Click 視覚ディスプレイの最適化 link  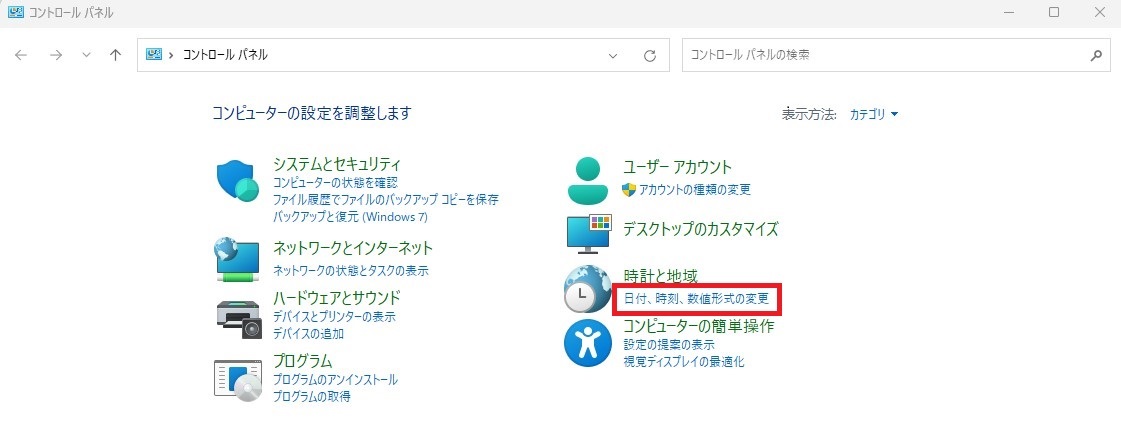tap(684, 362)
